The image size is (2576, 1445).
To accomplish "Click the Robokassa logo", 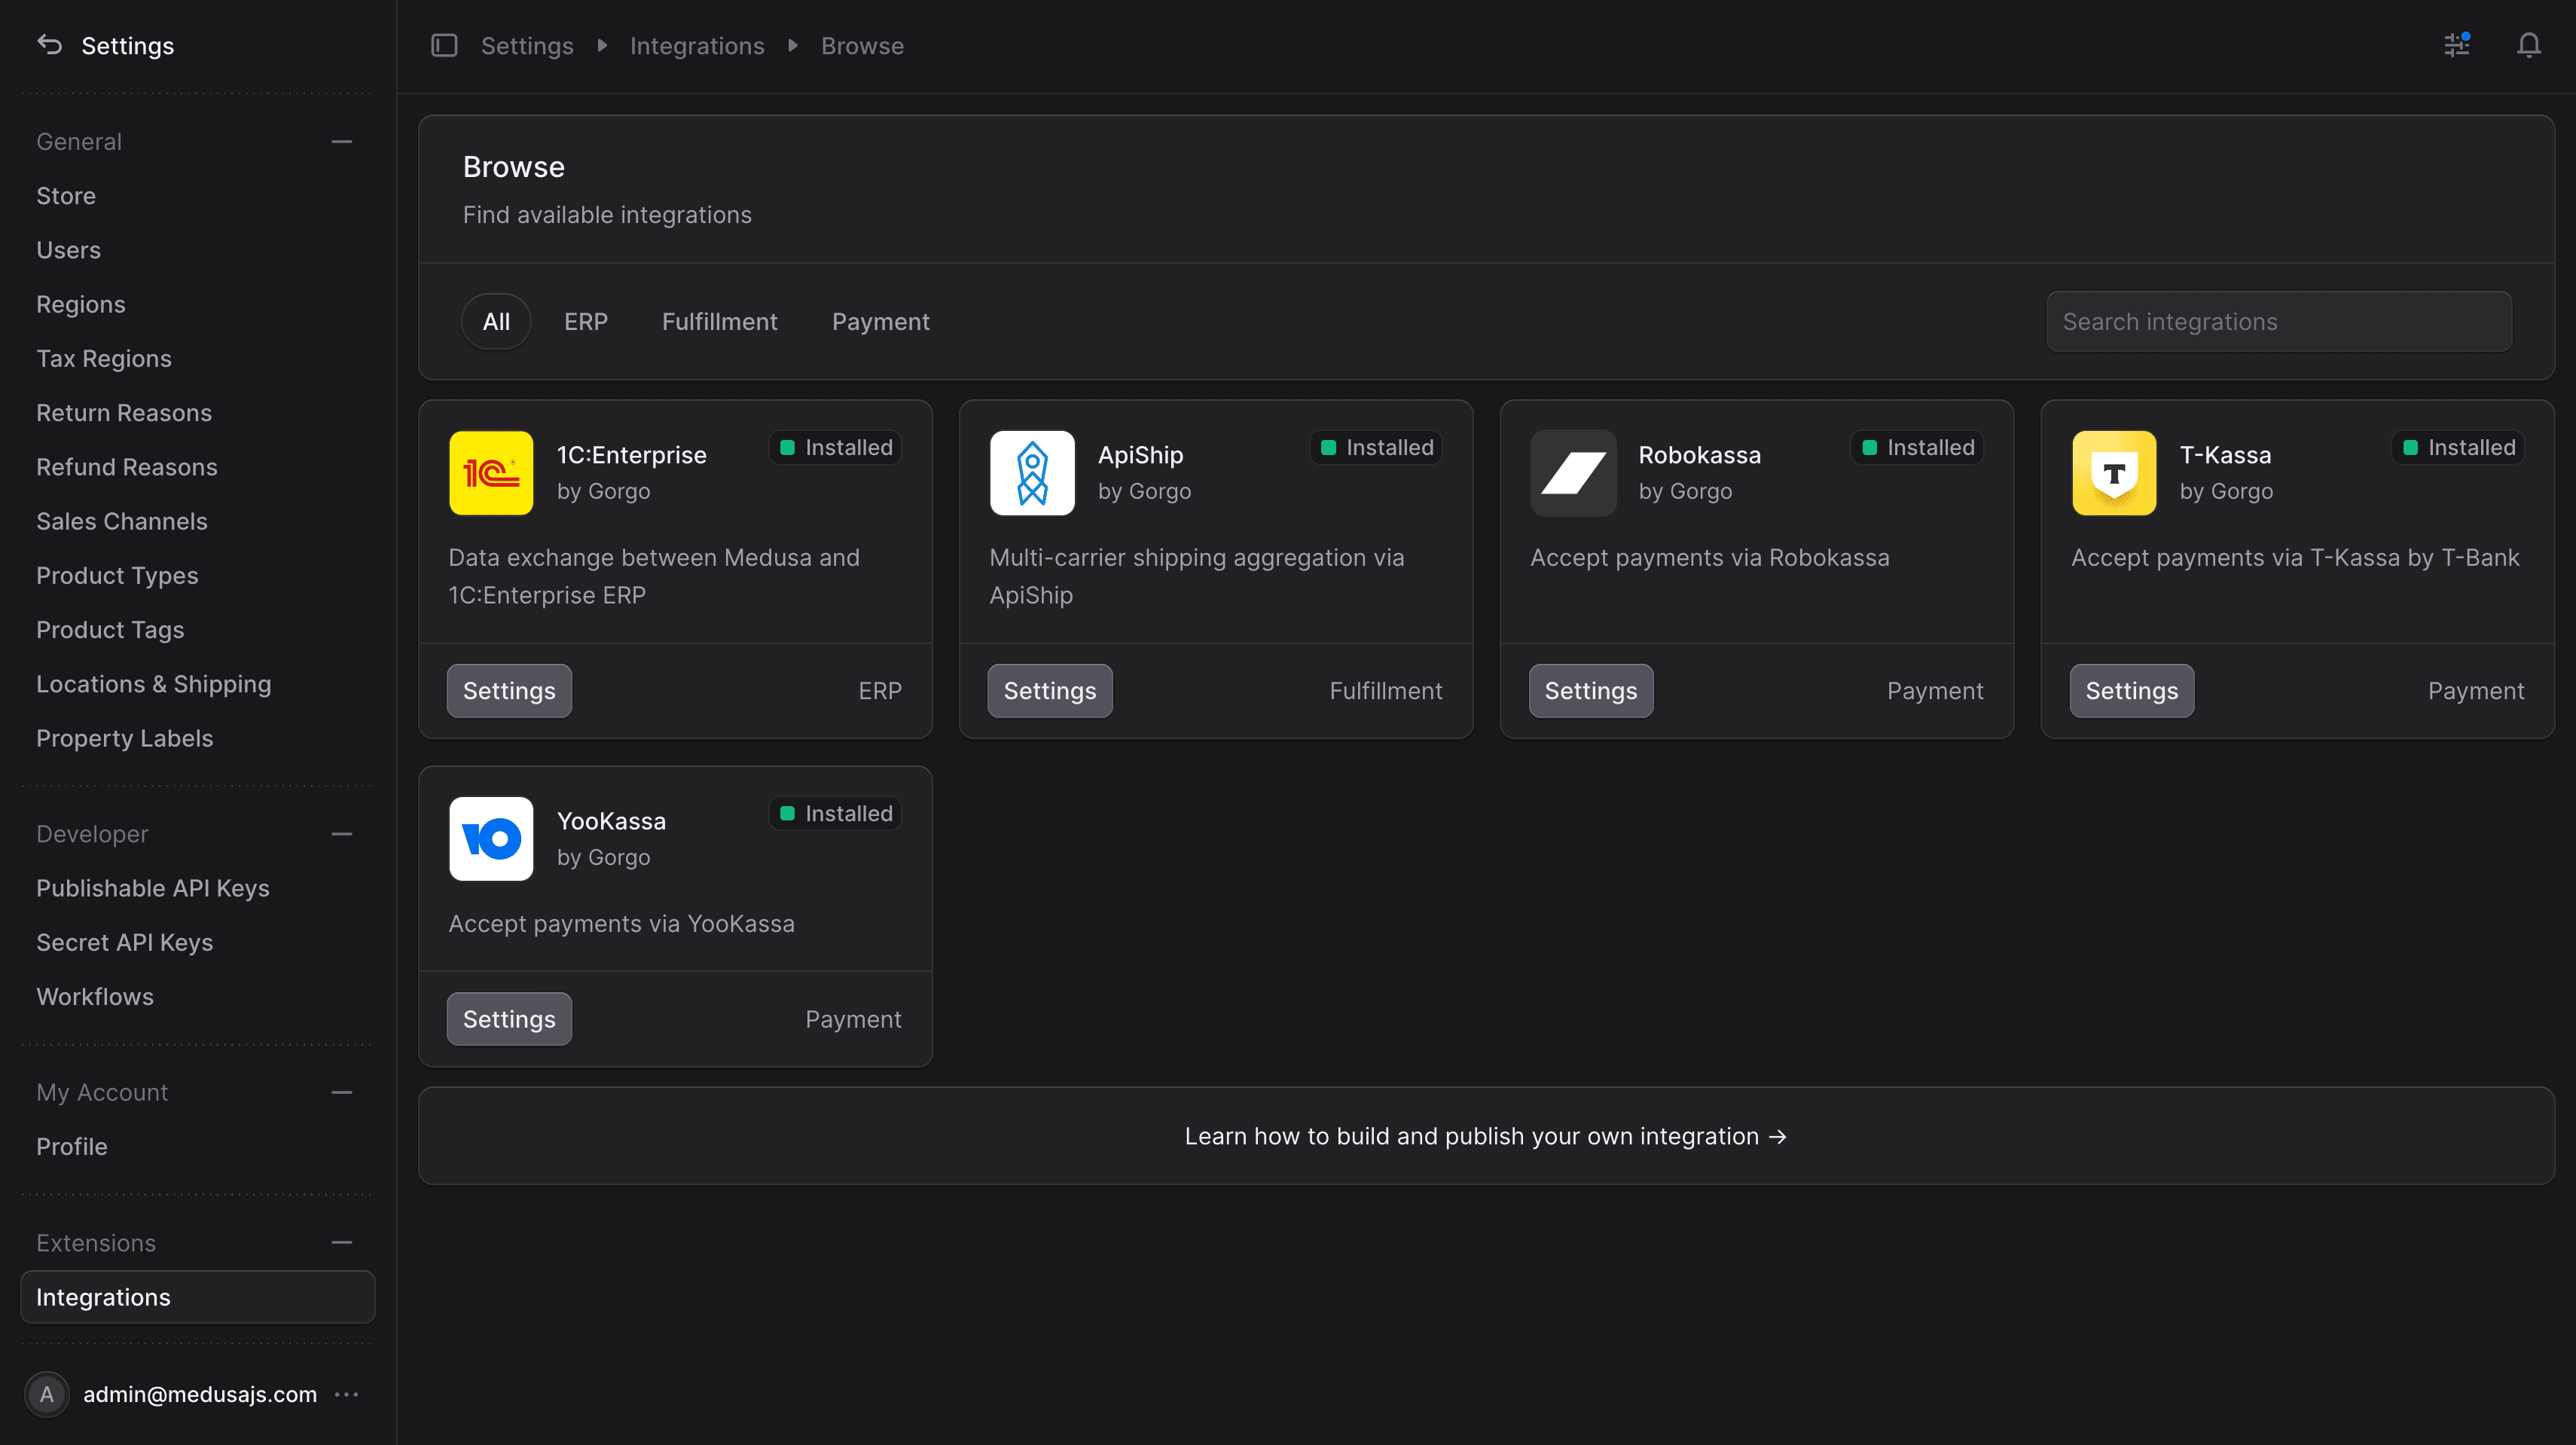I will point(1573,473).
